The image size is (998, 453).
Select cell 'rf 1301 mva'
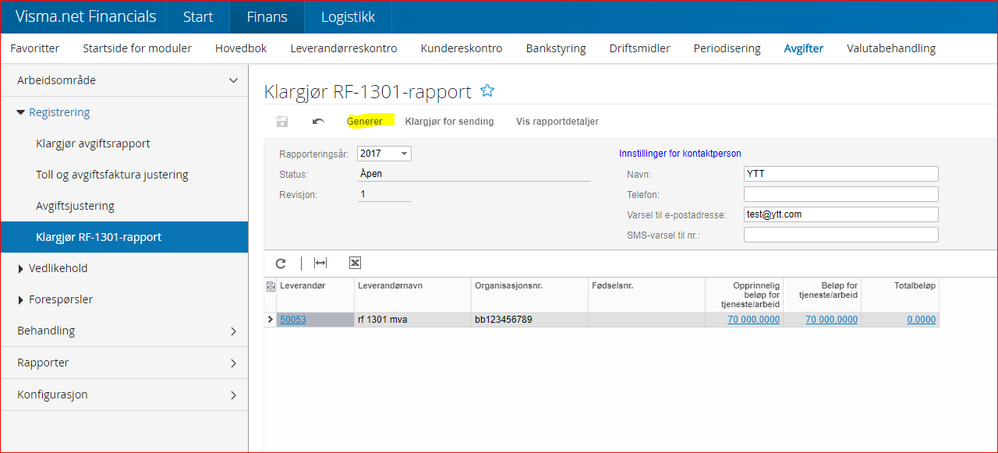tap(412, 320)
